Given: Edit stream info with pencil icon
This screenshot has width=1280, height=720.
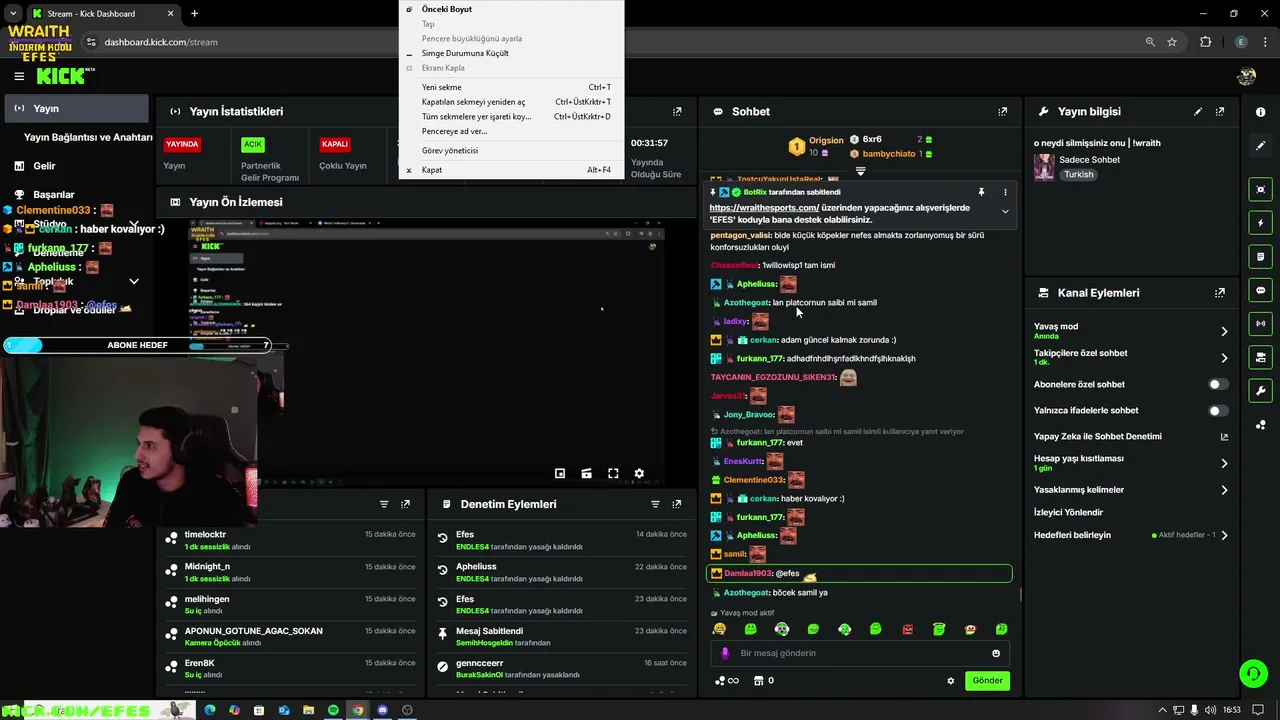Looking at the screenshot, I should pos(1198,112).
